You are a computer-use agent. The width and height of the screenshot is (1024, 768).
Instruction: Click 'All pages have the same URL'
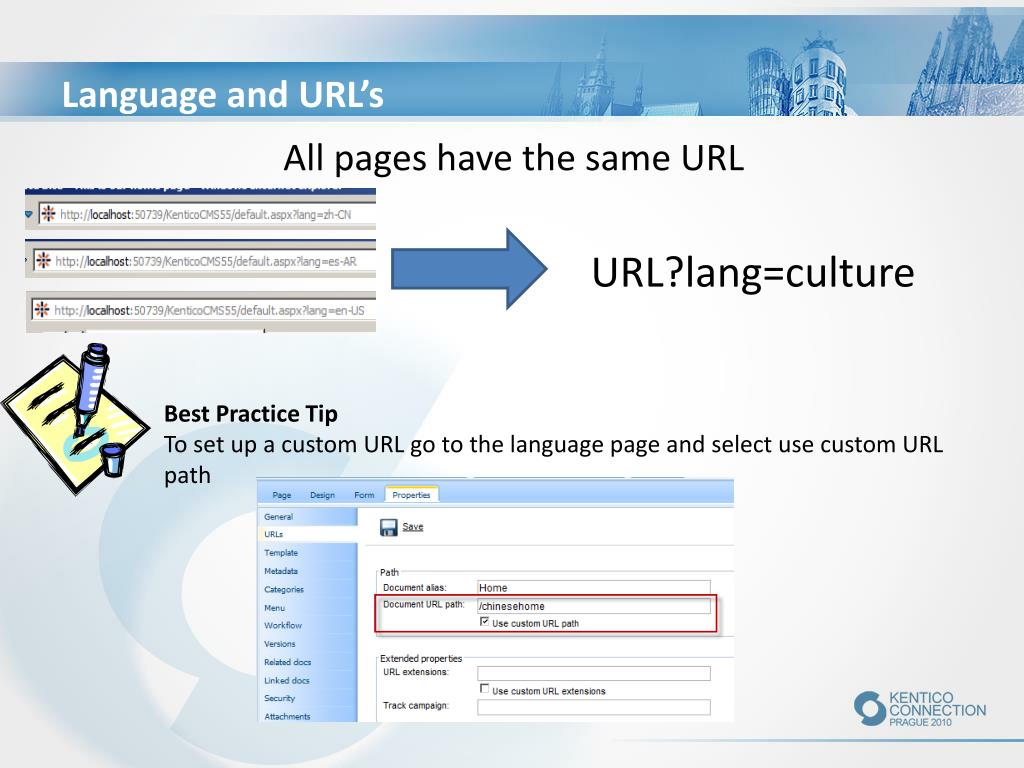click(514, 159)
